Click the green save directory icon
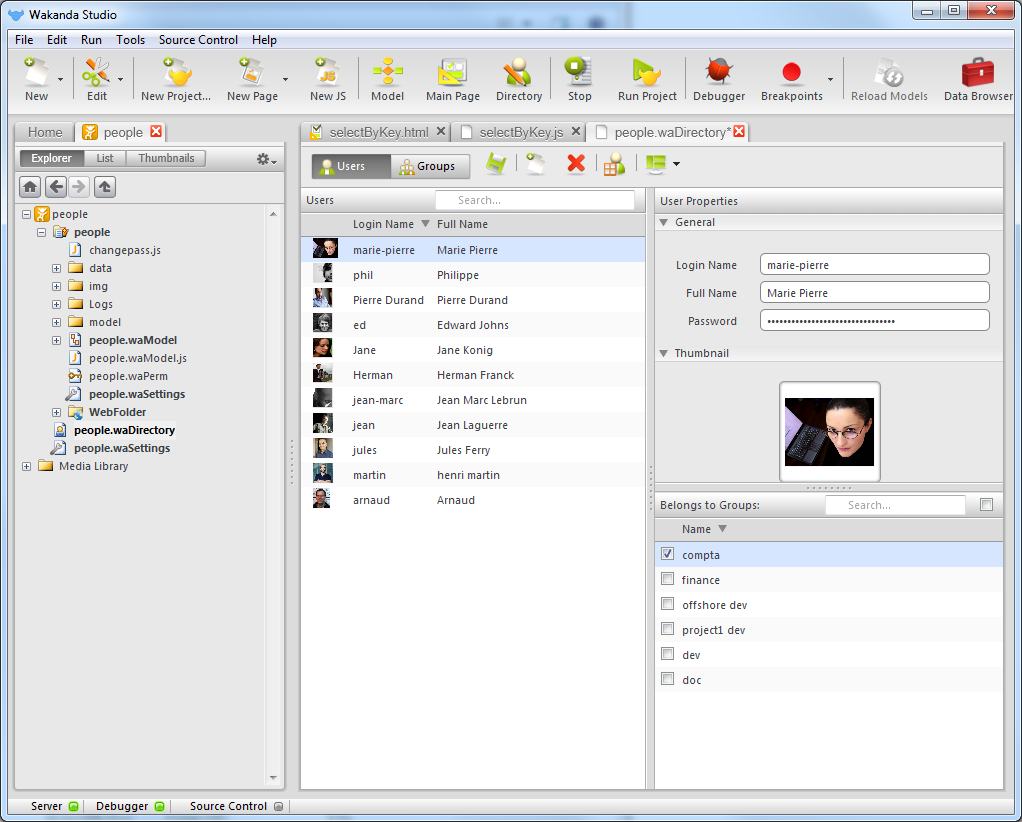The image size is (1022, 822). (496, 164)
